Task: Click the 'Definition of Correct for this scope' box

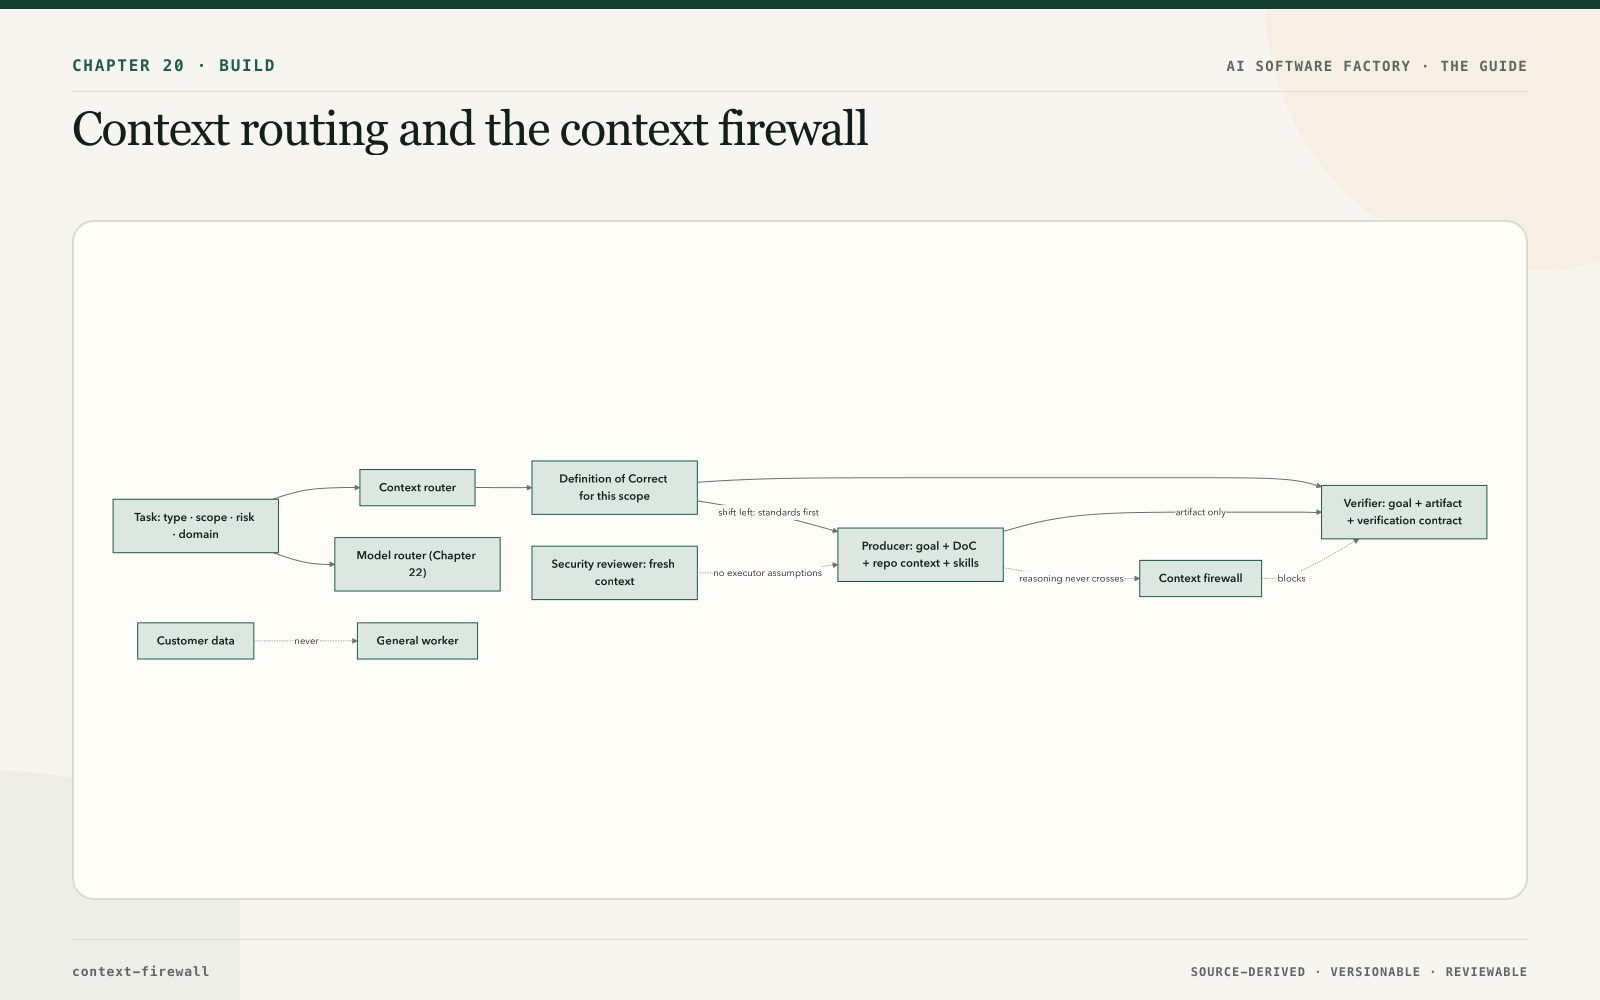Action: point(614,488)
